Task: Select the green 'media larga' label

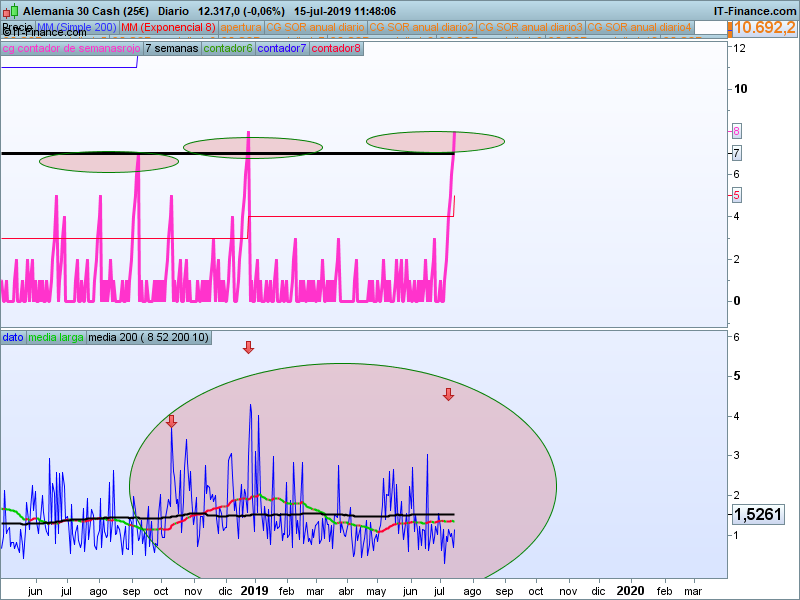Action: 56,338
